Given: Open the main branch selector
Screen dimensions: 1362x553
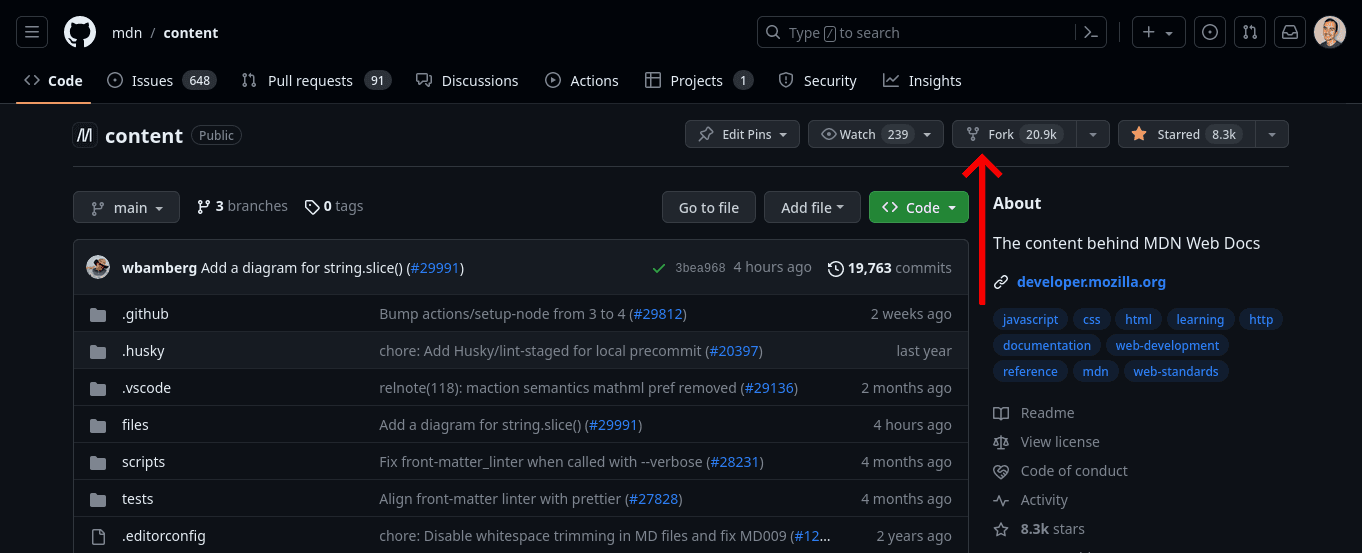Looking at the screenshot, I should (126, 207).
